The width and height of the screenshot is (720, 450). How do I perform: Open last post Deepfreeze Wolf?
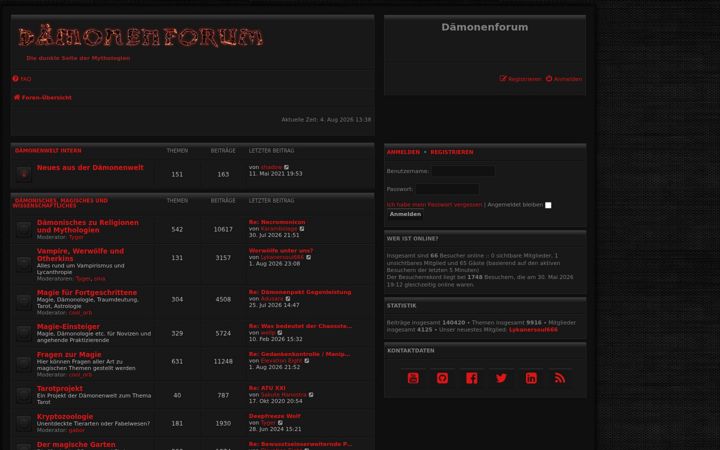click(275, 416)
